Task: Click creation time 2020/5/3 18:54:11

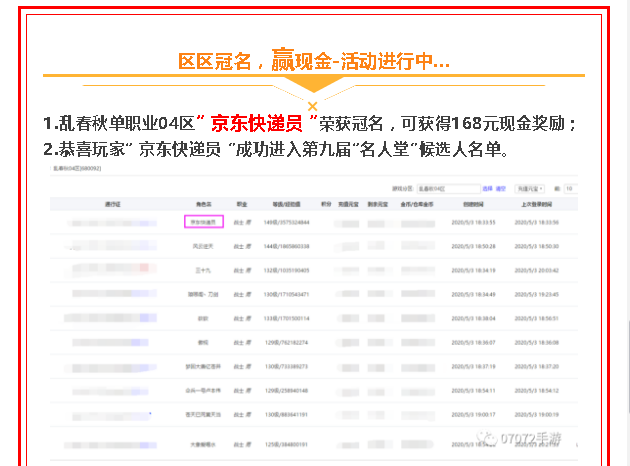Action: coord(473,390)
